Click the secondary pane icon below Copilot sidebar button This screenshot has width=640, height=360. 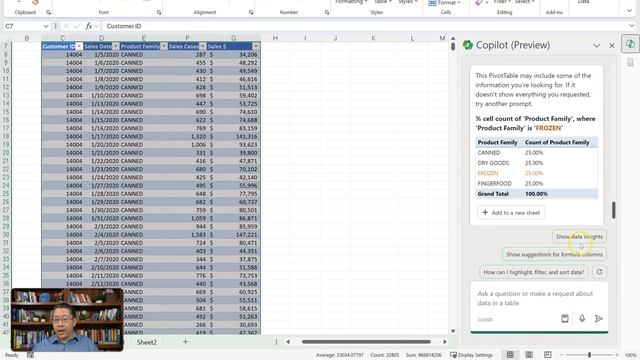coord(630,62)
